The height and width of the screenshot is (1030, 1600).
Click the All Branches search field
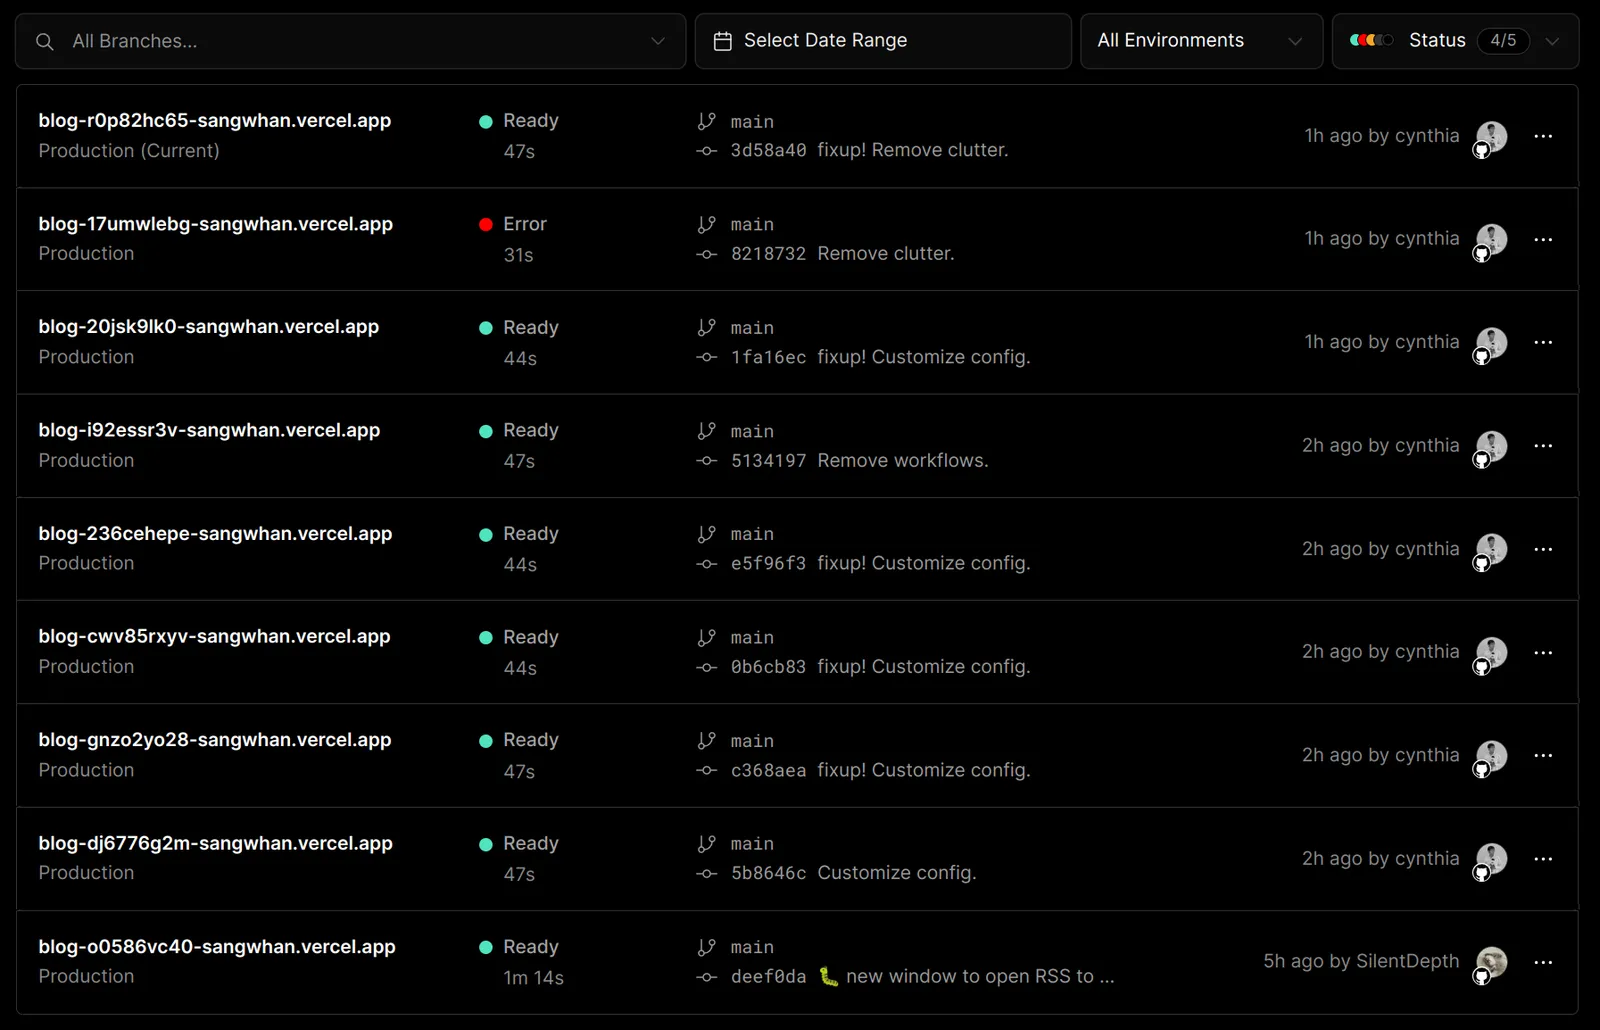point(350,41)
